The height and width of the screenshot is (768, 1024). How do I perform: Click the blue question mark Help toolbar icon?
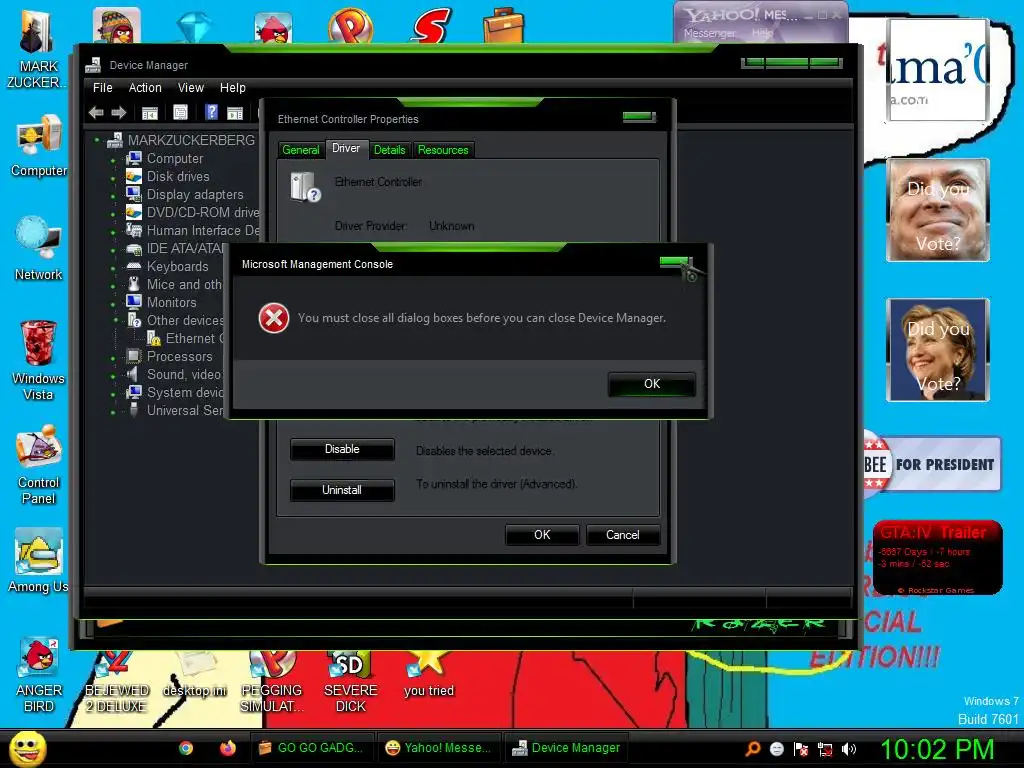[x=211, y=112]
